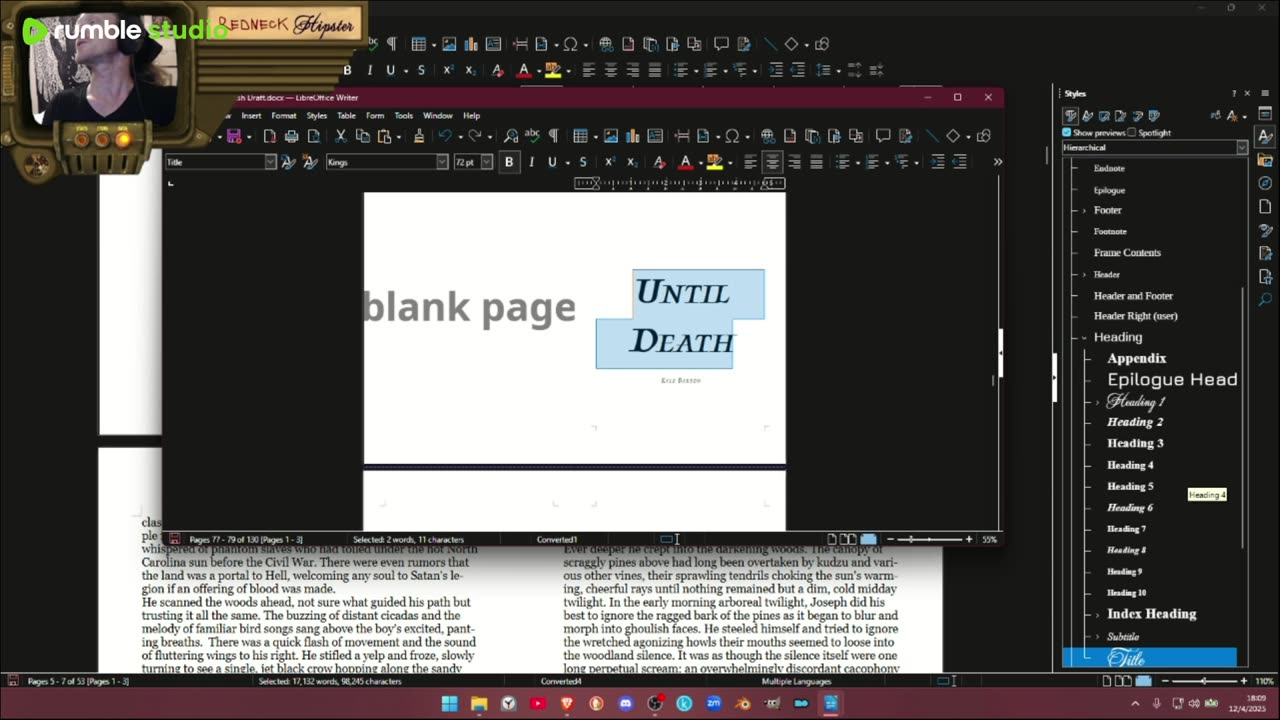This screenshot has width=1280, height=720.
Task: Expand Header style in Styles tree
Action: [x=1084, y=274]
